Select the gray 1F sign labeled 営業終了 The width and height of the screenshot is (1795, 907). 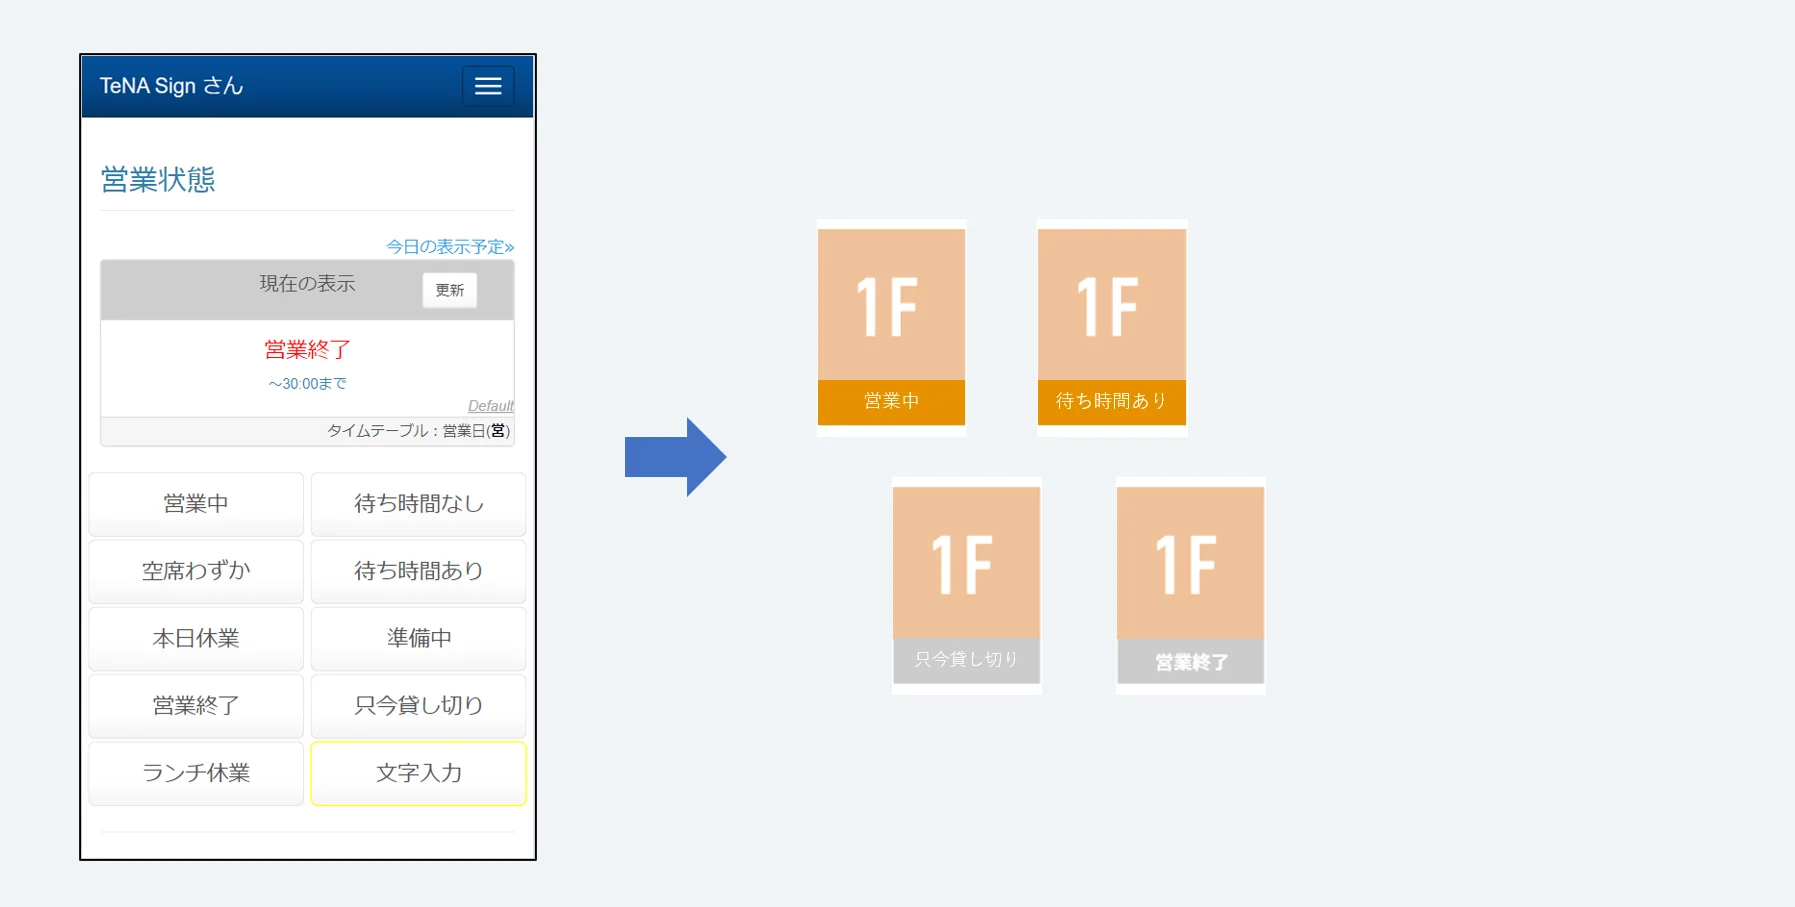(x=1190, y=585)
